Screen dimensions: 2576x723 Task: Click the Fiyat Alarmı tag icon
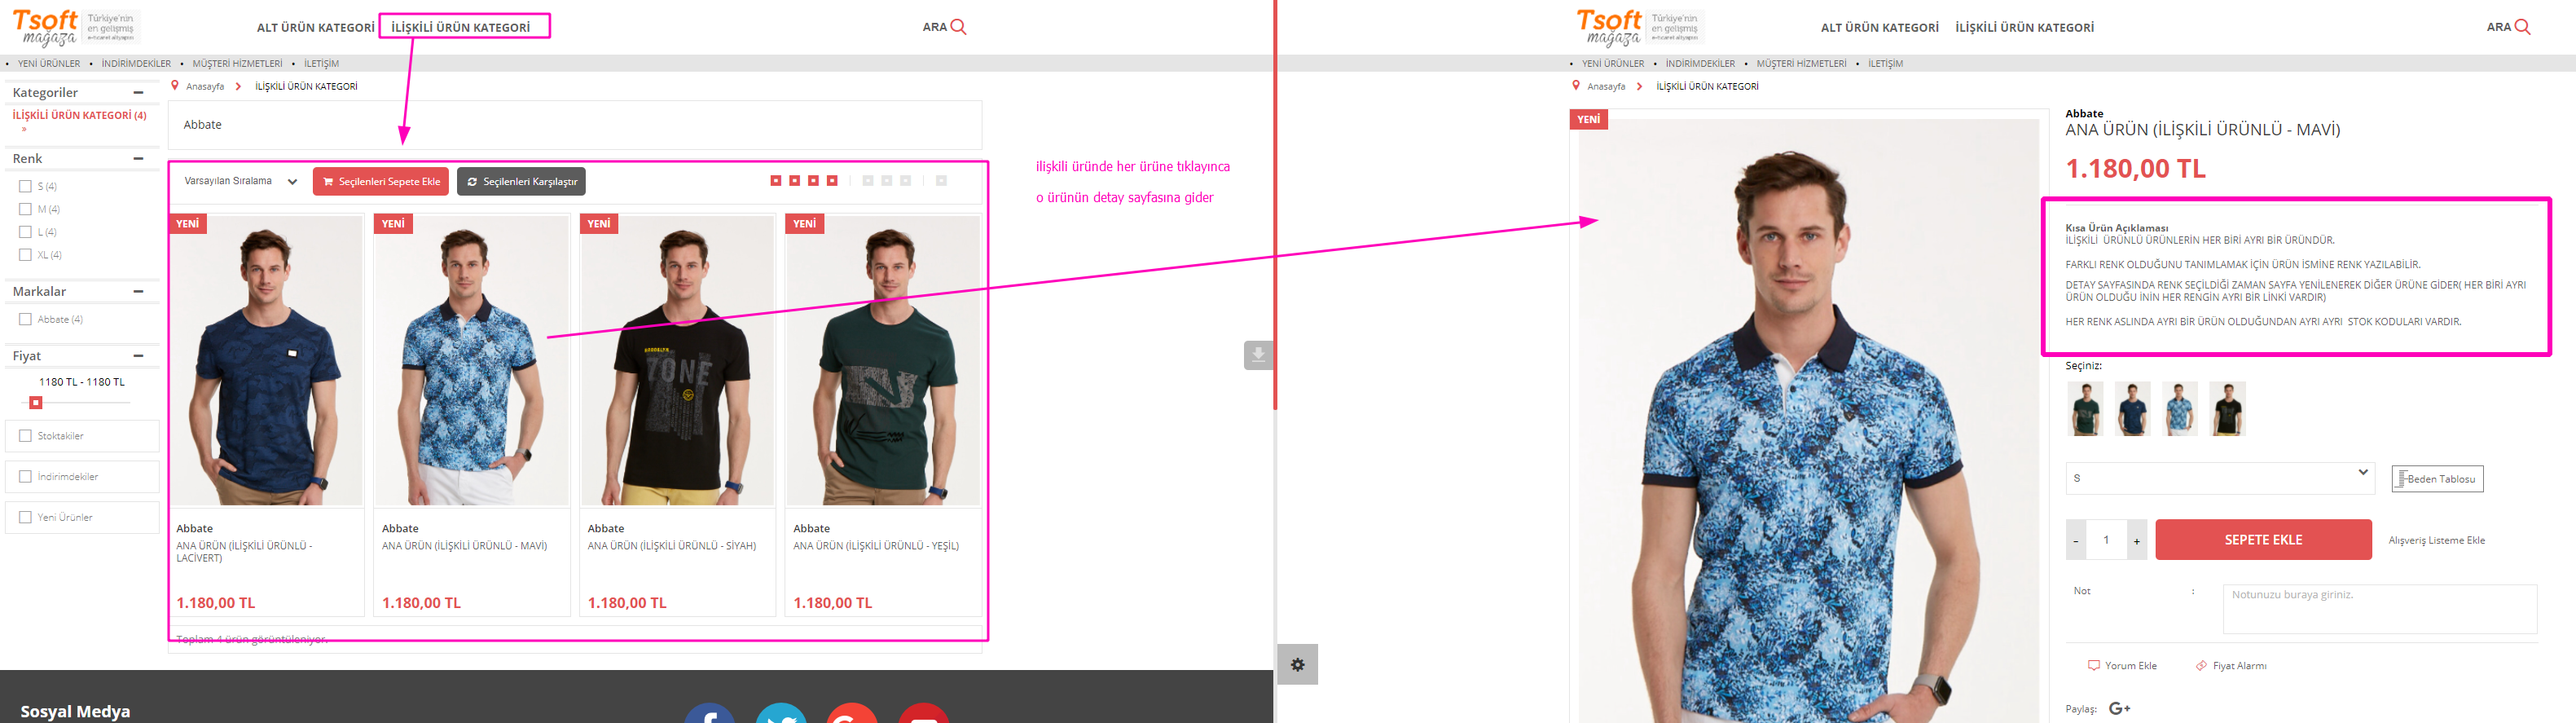click(2201, 665)
